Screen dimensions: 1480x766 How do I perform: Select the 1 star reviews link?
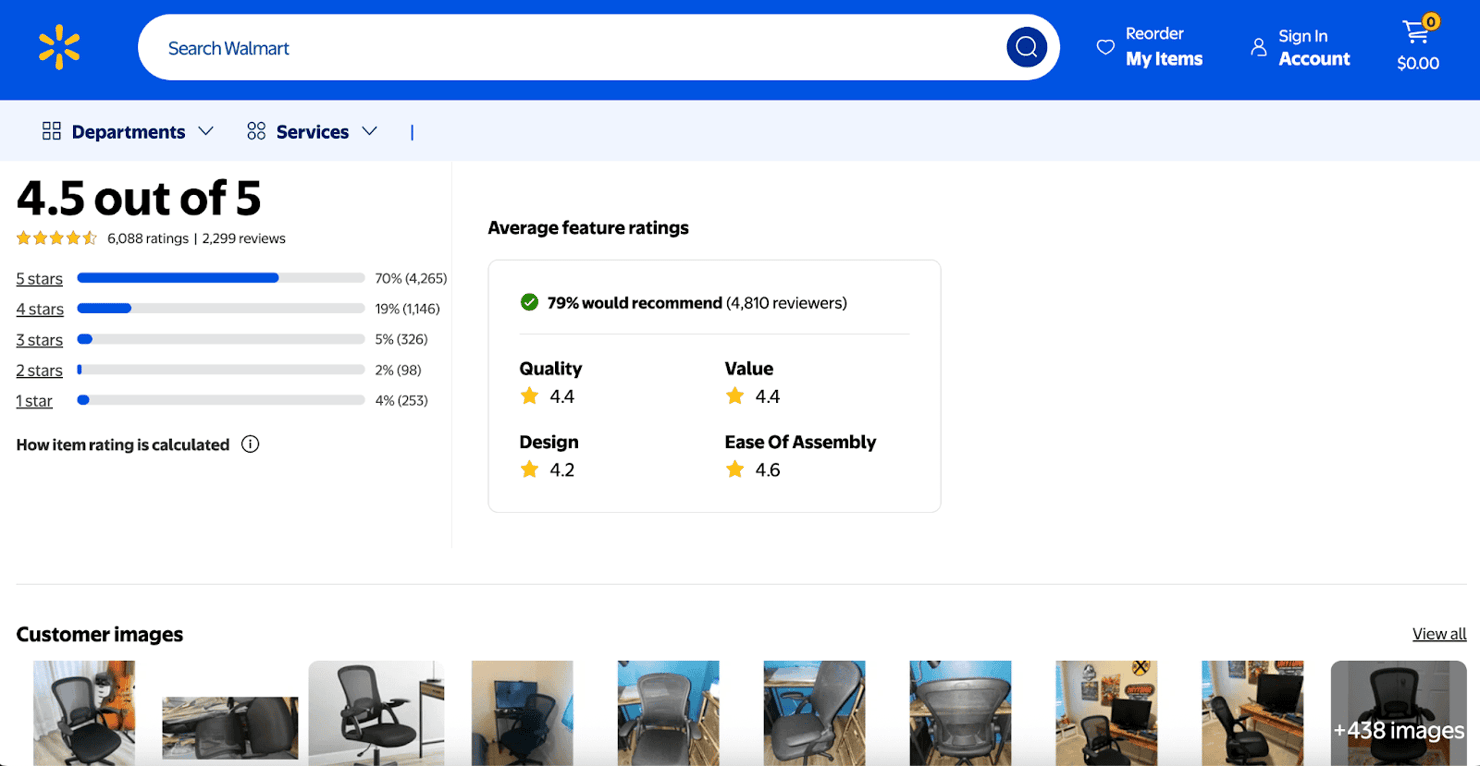34,401
